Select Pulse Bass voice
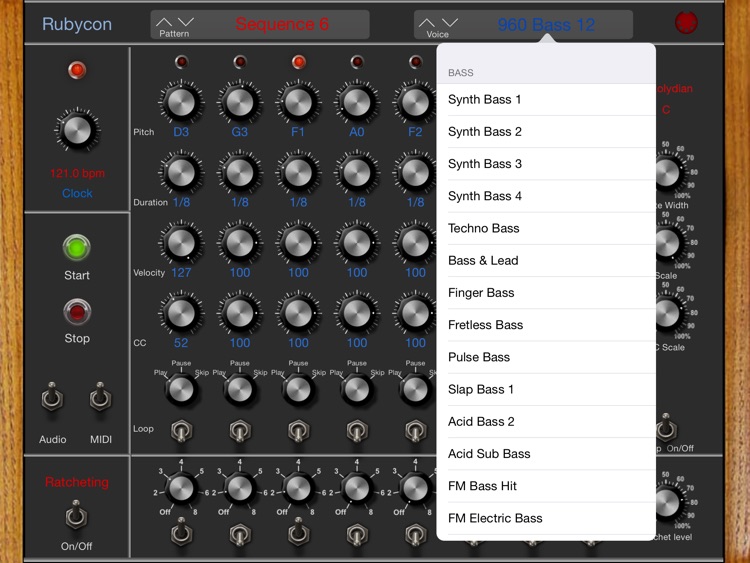This screenshot has height=563, width=750. tap(546, 357)
